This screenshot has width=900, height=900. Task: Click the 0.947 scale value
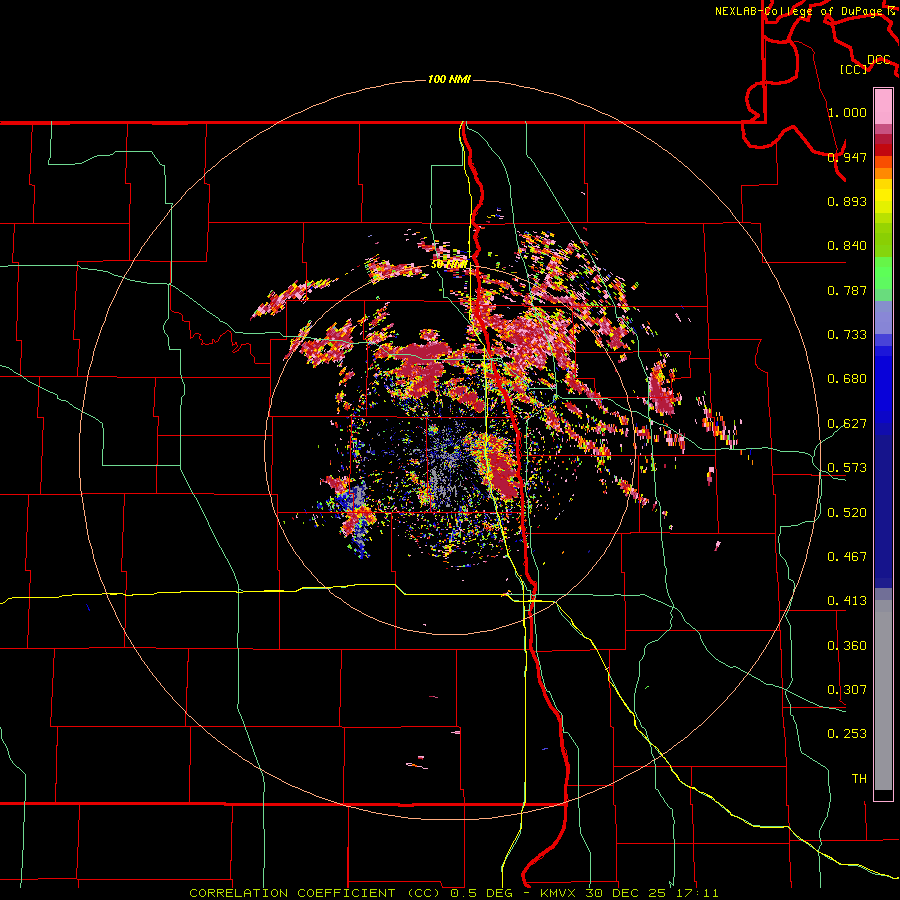coord(847,157)
